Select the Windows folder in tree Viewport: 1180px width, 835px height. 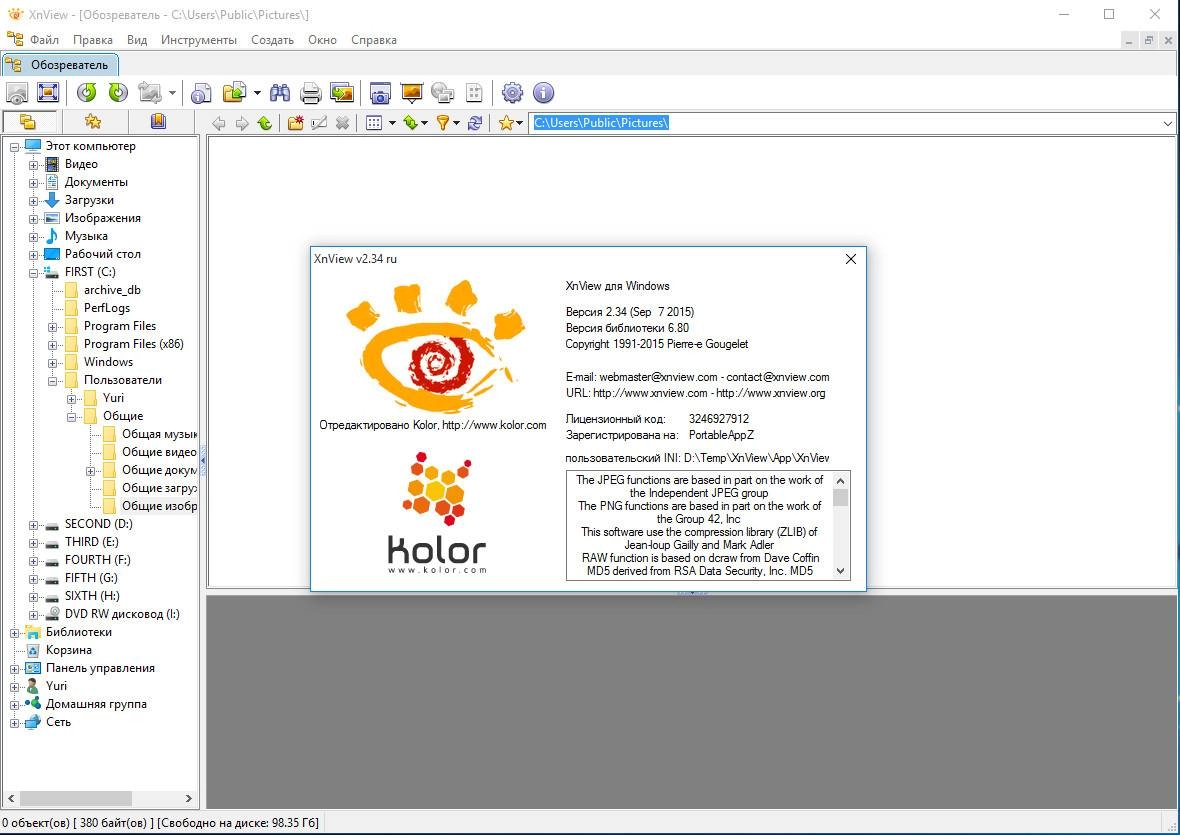click(x=108, y=362)
